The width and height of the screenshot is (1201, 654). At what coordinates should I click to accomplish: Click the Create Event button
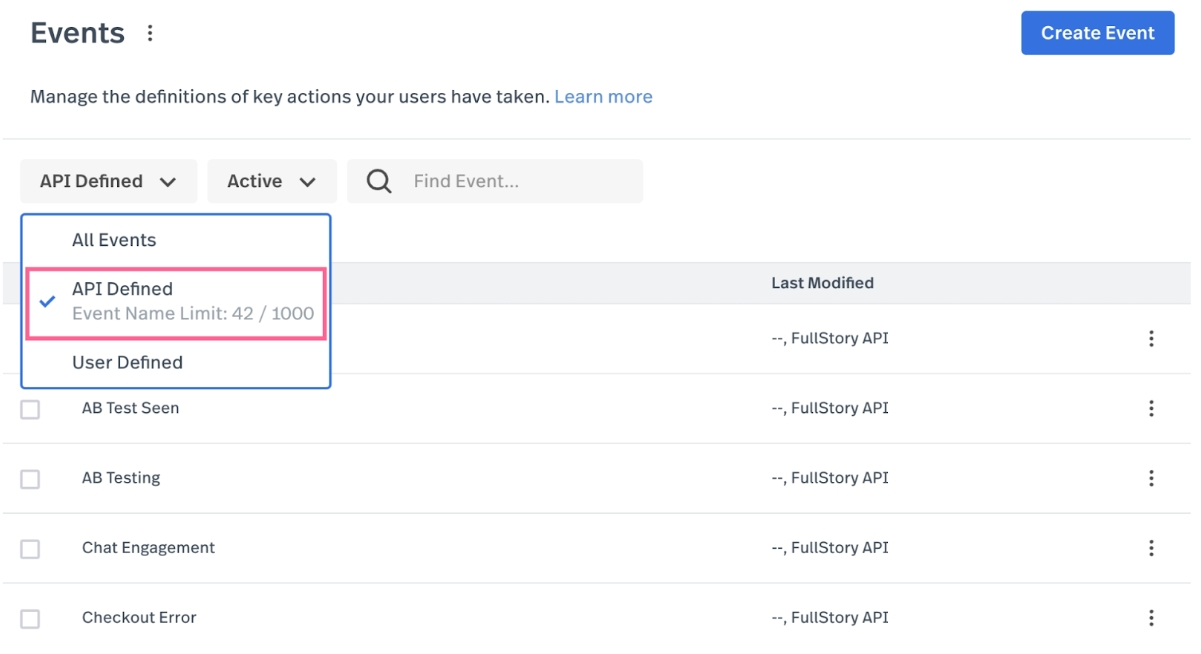pos(1097,33)
